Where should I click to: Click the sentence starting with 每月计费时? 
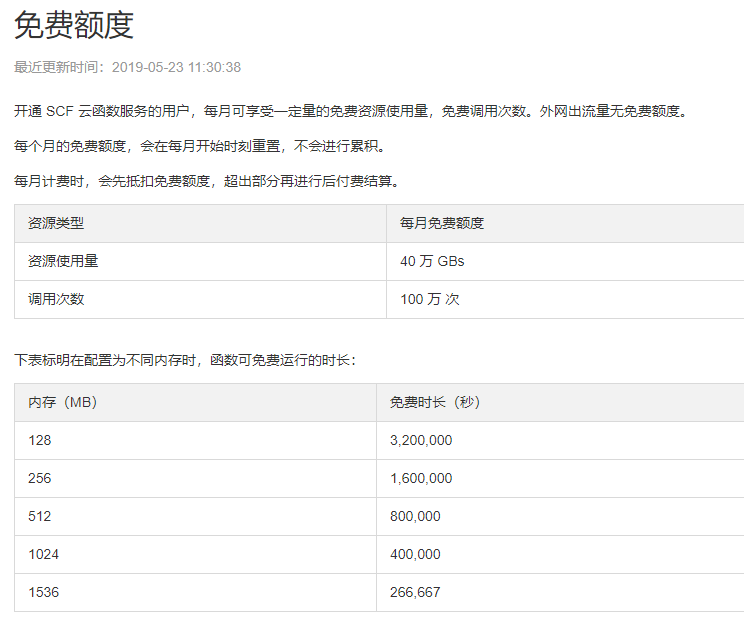coord(207,181)
